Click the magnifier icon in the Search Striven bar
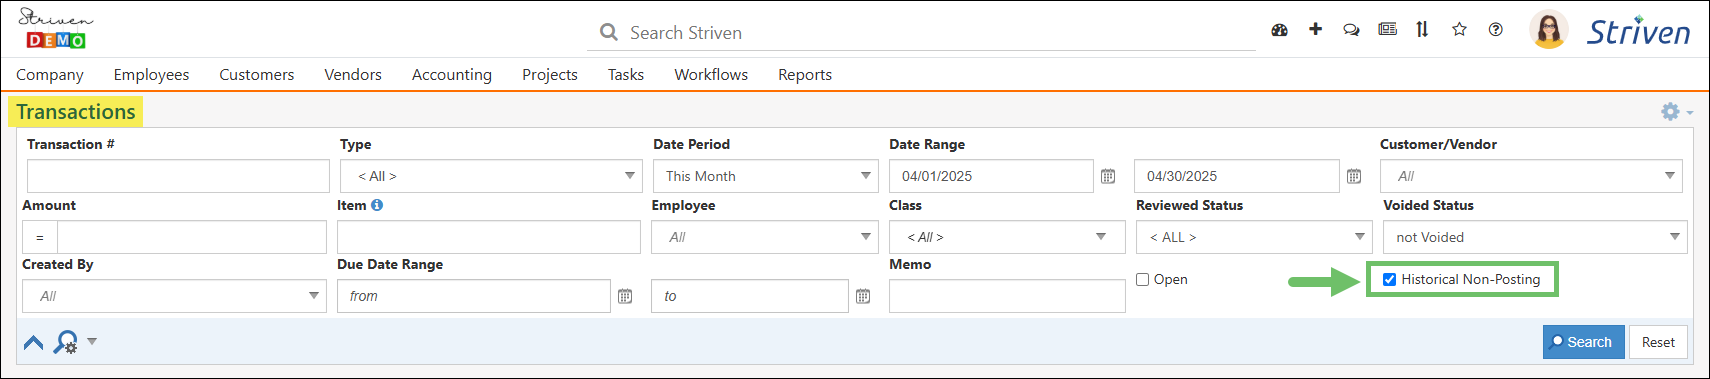This screenshot has height=379, width=1710. click(608, 32)
